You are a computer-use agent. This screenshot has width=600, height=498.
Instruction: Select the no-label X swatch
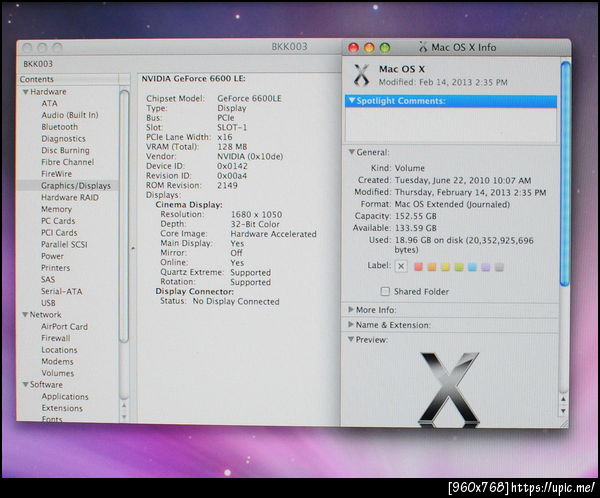[x=401, y=266]
